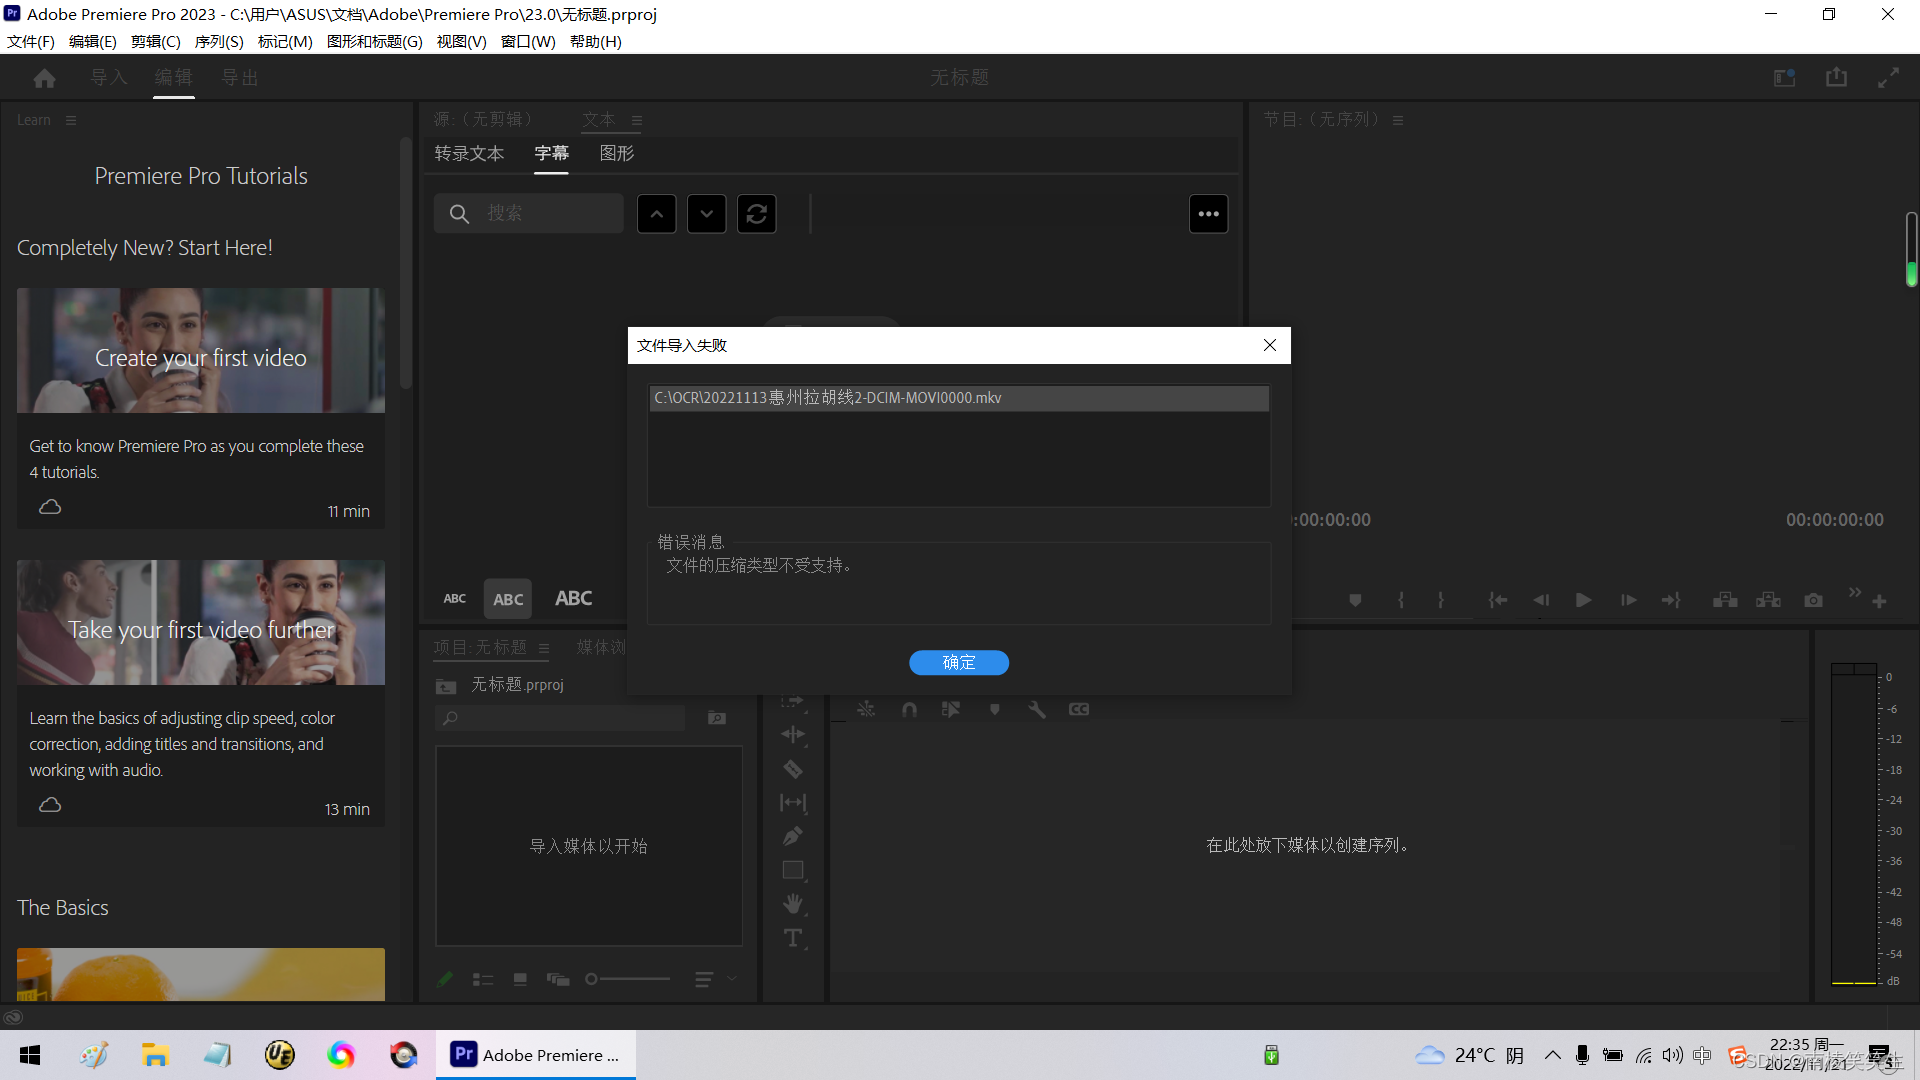Expand hidden monitor buttons double chevron
This screenshot has height=1080, width=1920.
(x=1855, y=593)
